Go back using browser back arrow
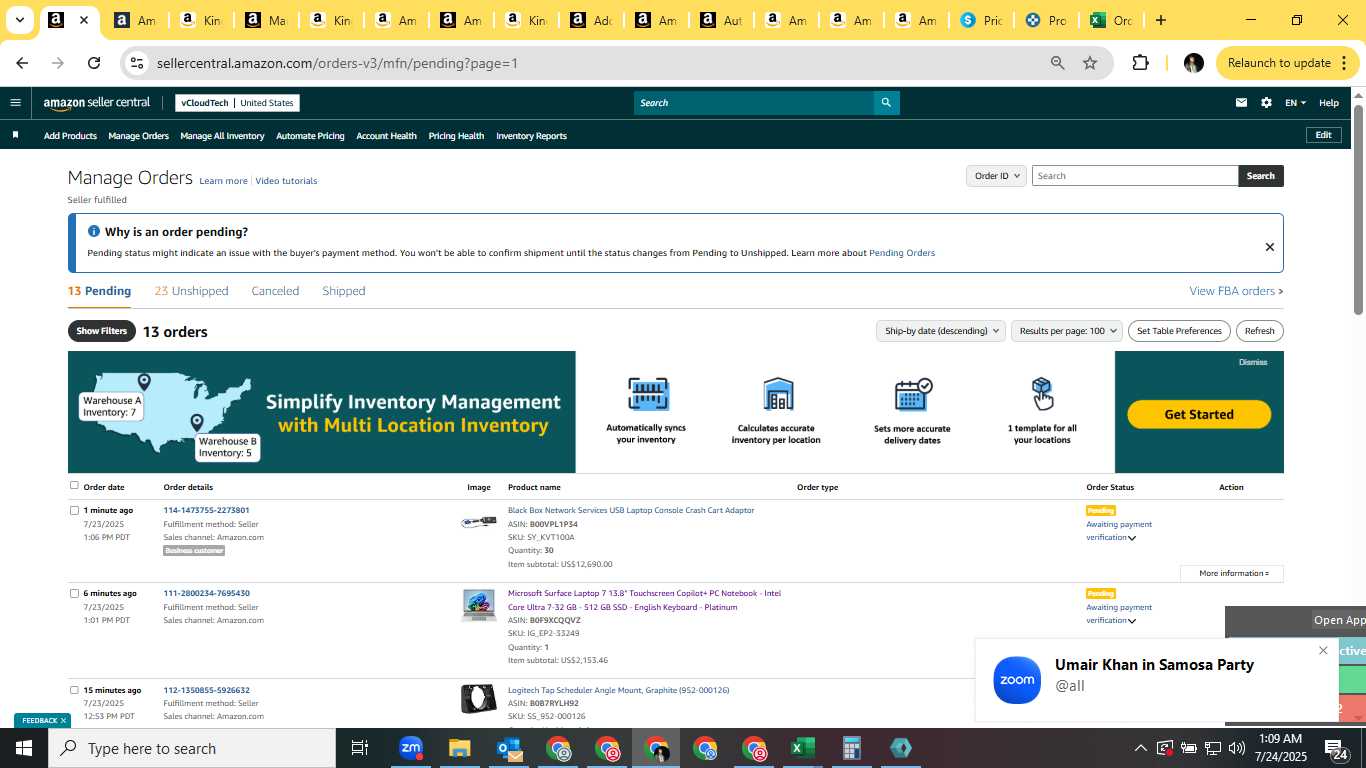This screenshot has height=768, width=1366. point(22,63)
